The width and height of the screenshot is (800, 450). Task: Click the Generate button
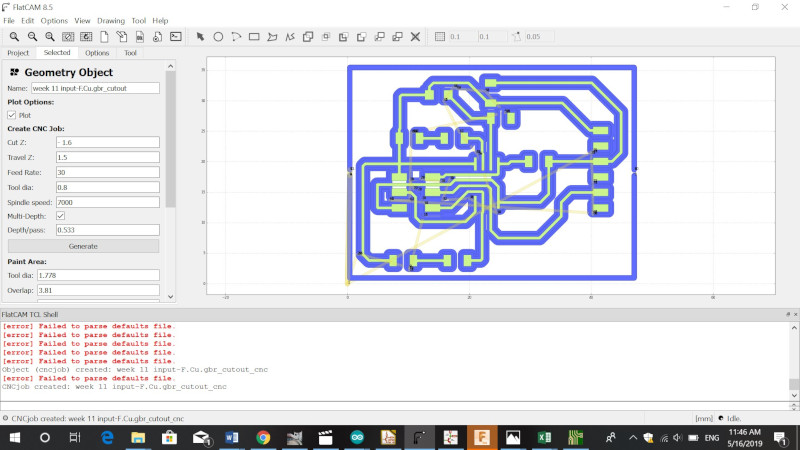click(x=83, y=246)
